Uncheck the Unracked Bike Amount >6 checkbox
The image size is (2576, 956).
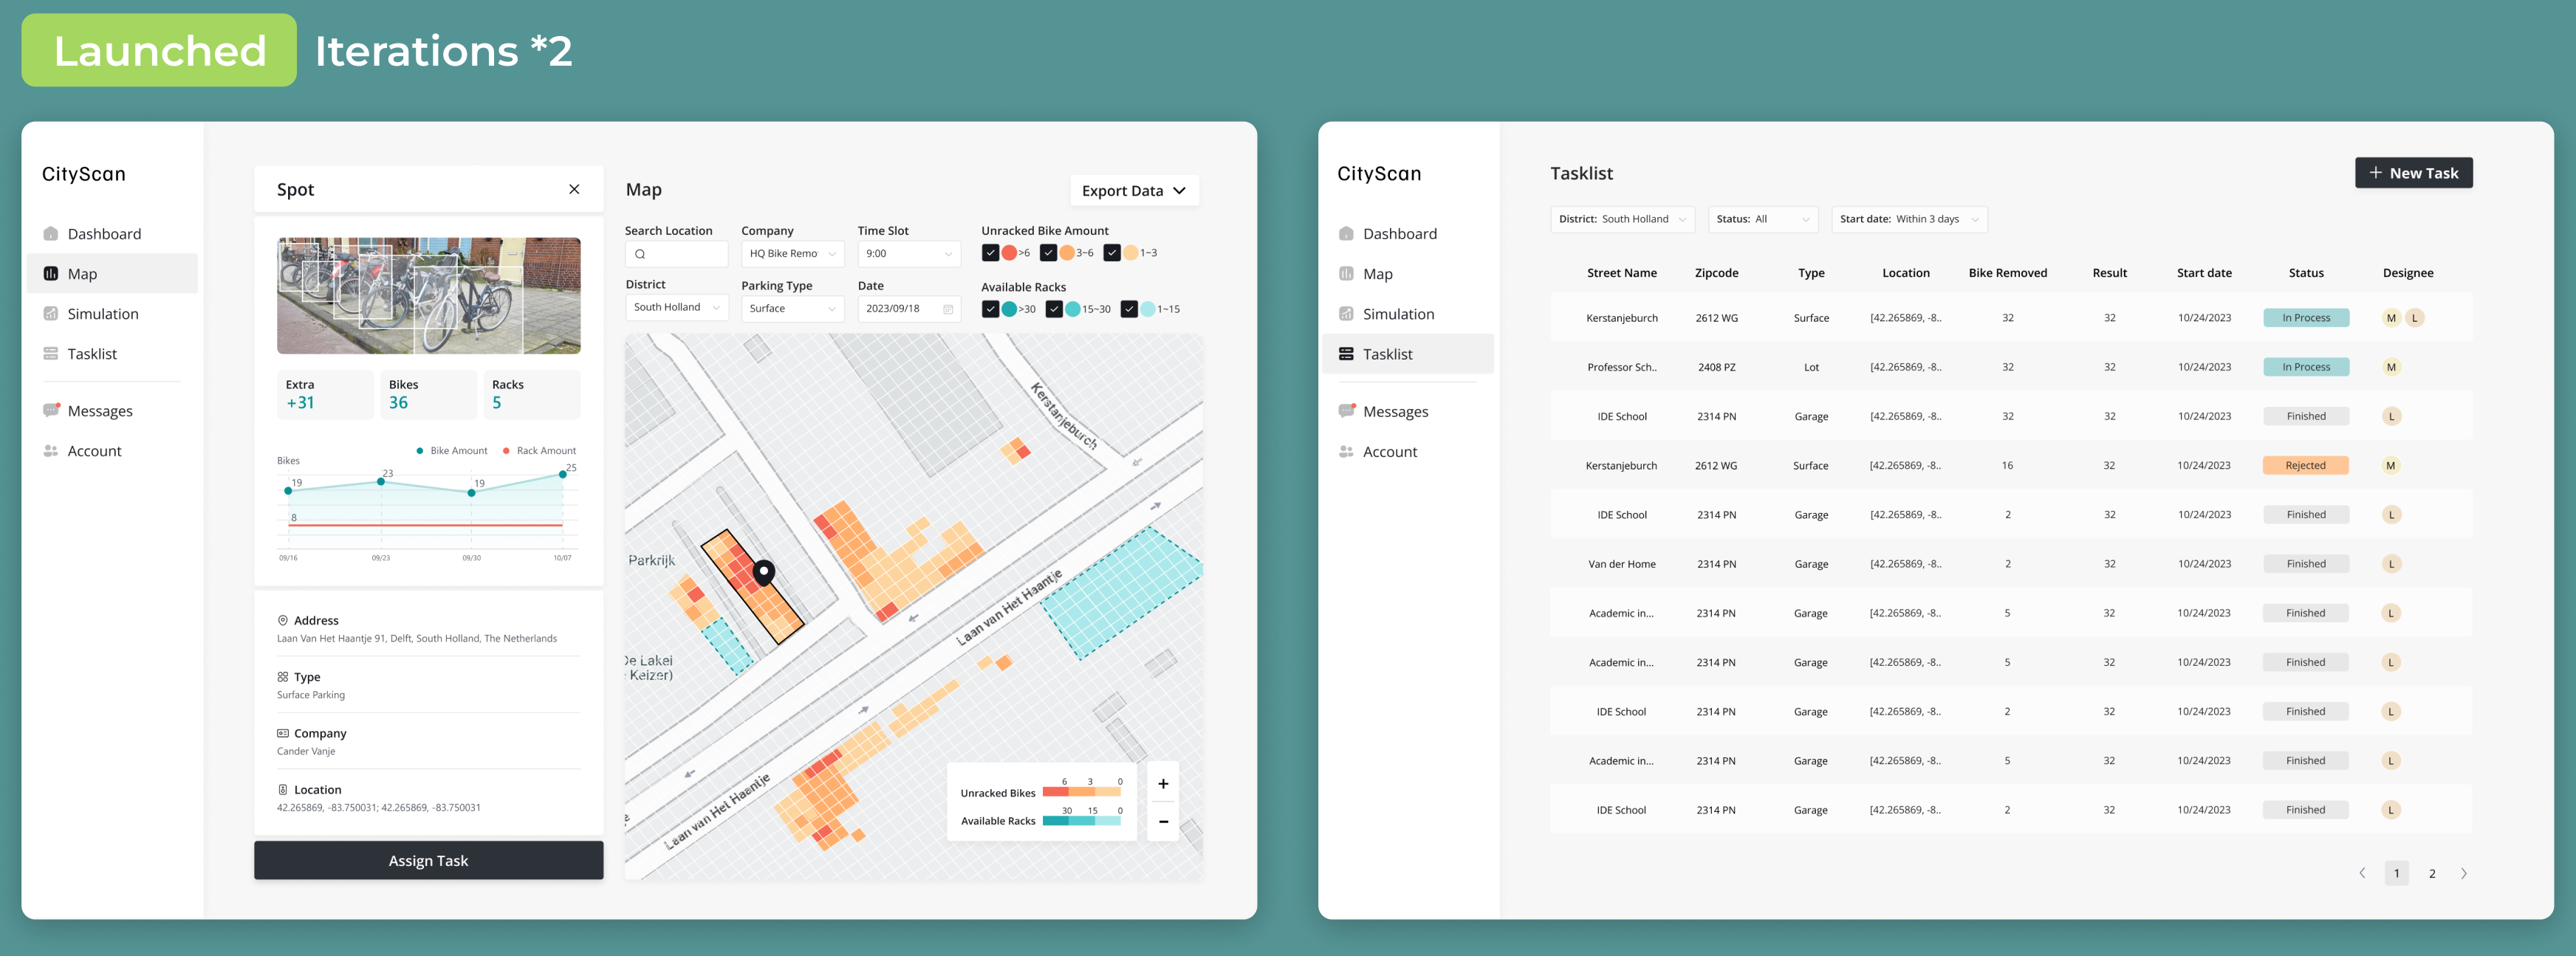(x=990, y=253)
